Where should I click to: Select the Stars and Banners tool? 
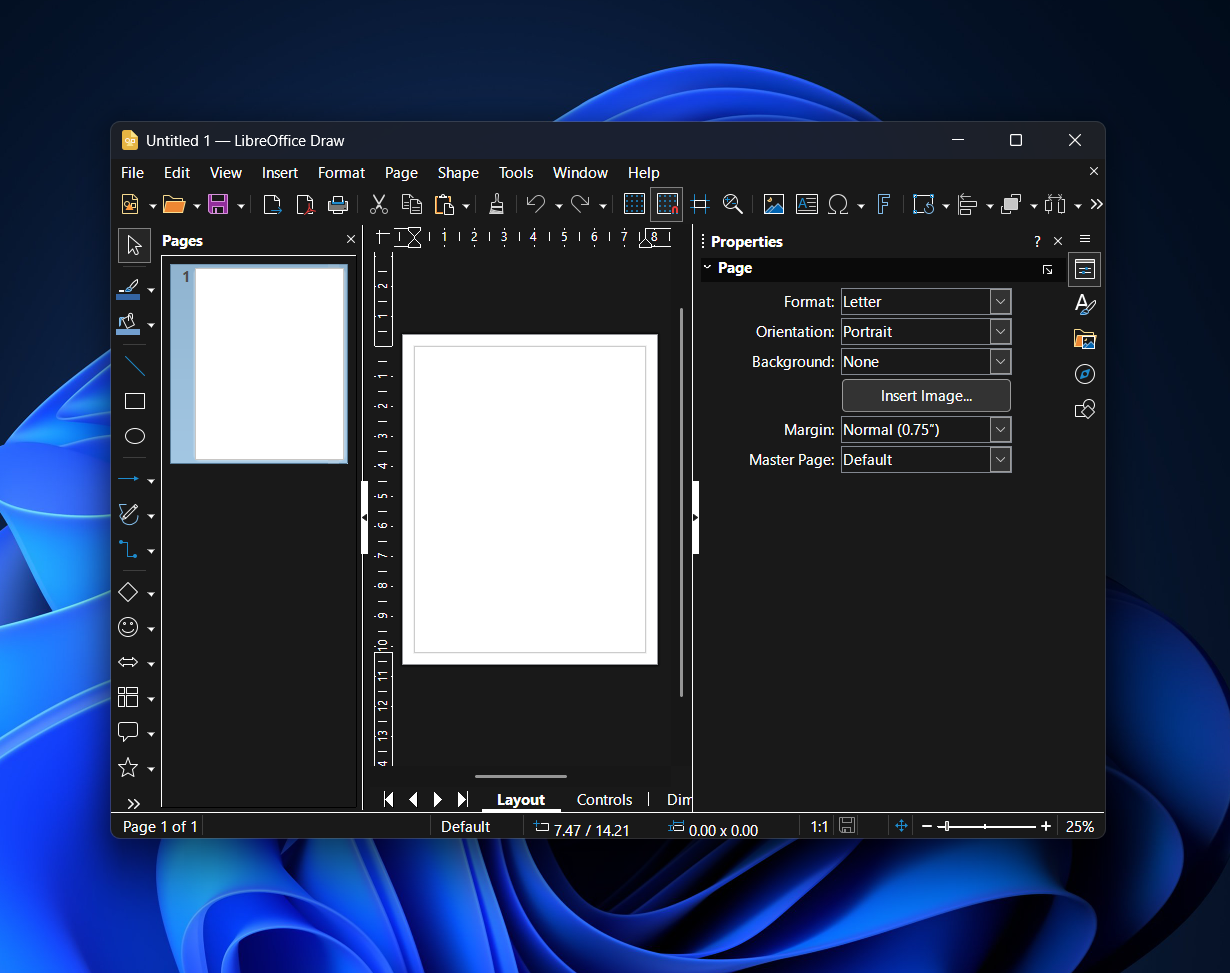128,767
